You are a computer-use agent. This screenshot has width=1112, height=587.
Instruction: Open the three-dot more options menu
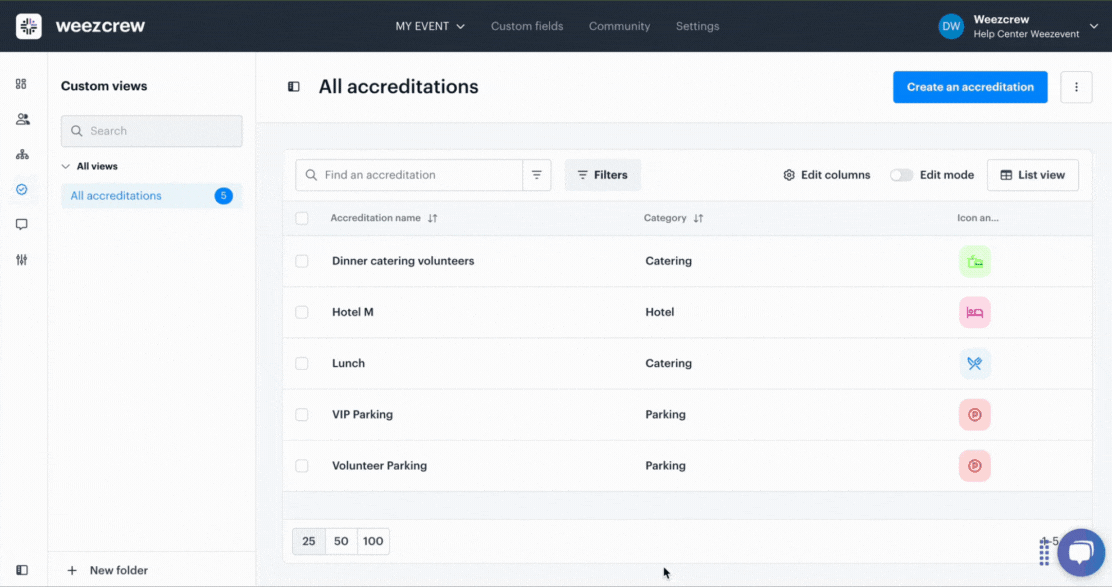[1076, 87]
